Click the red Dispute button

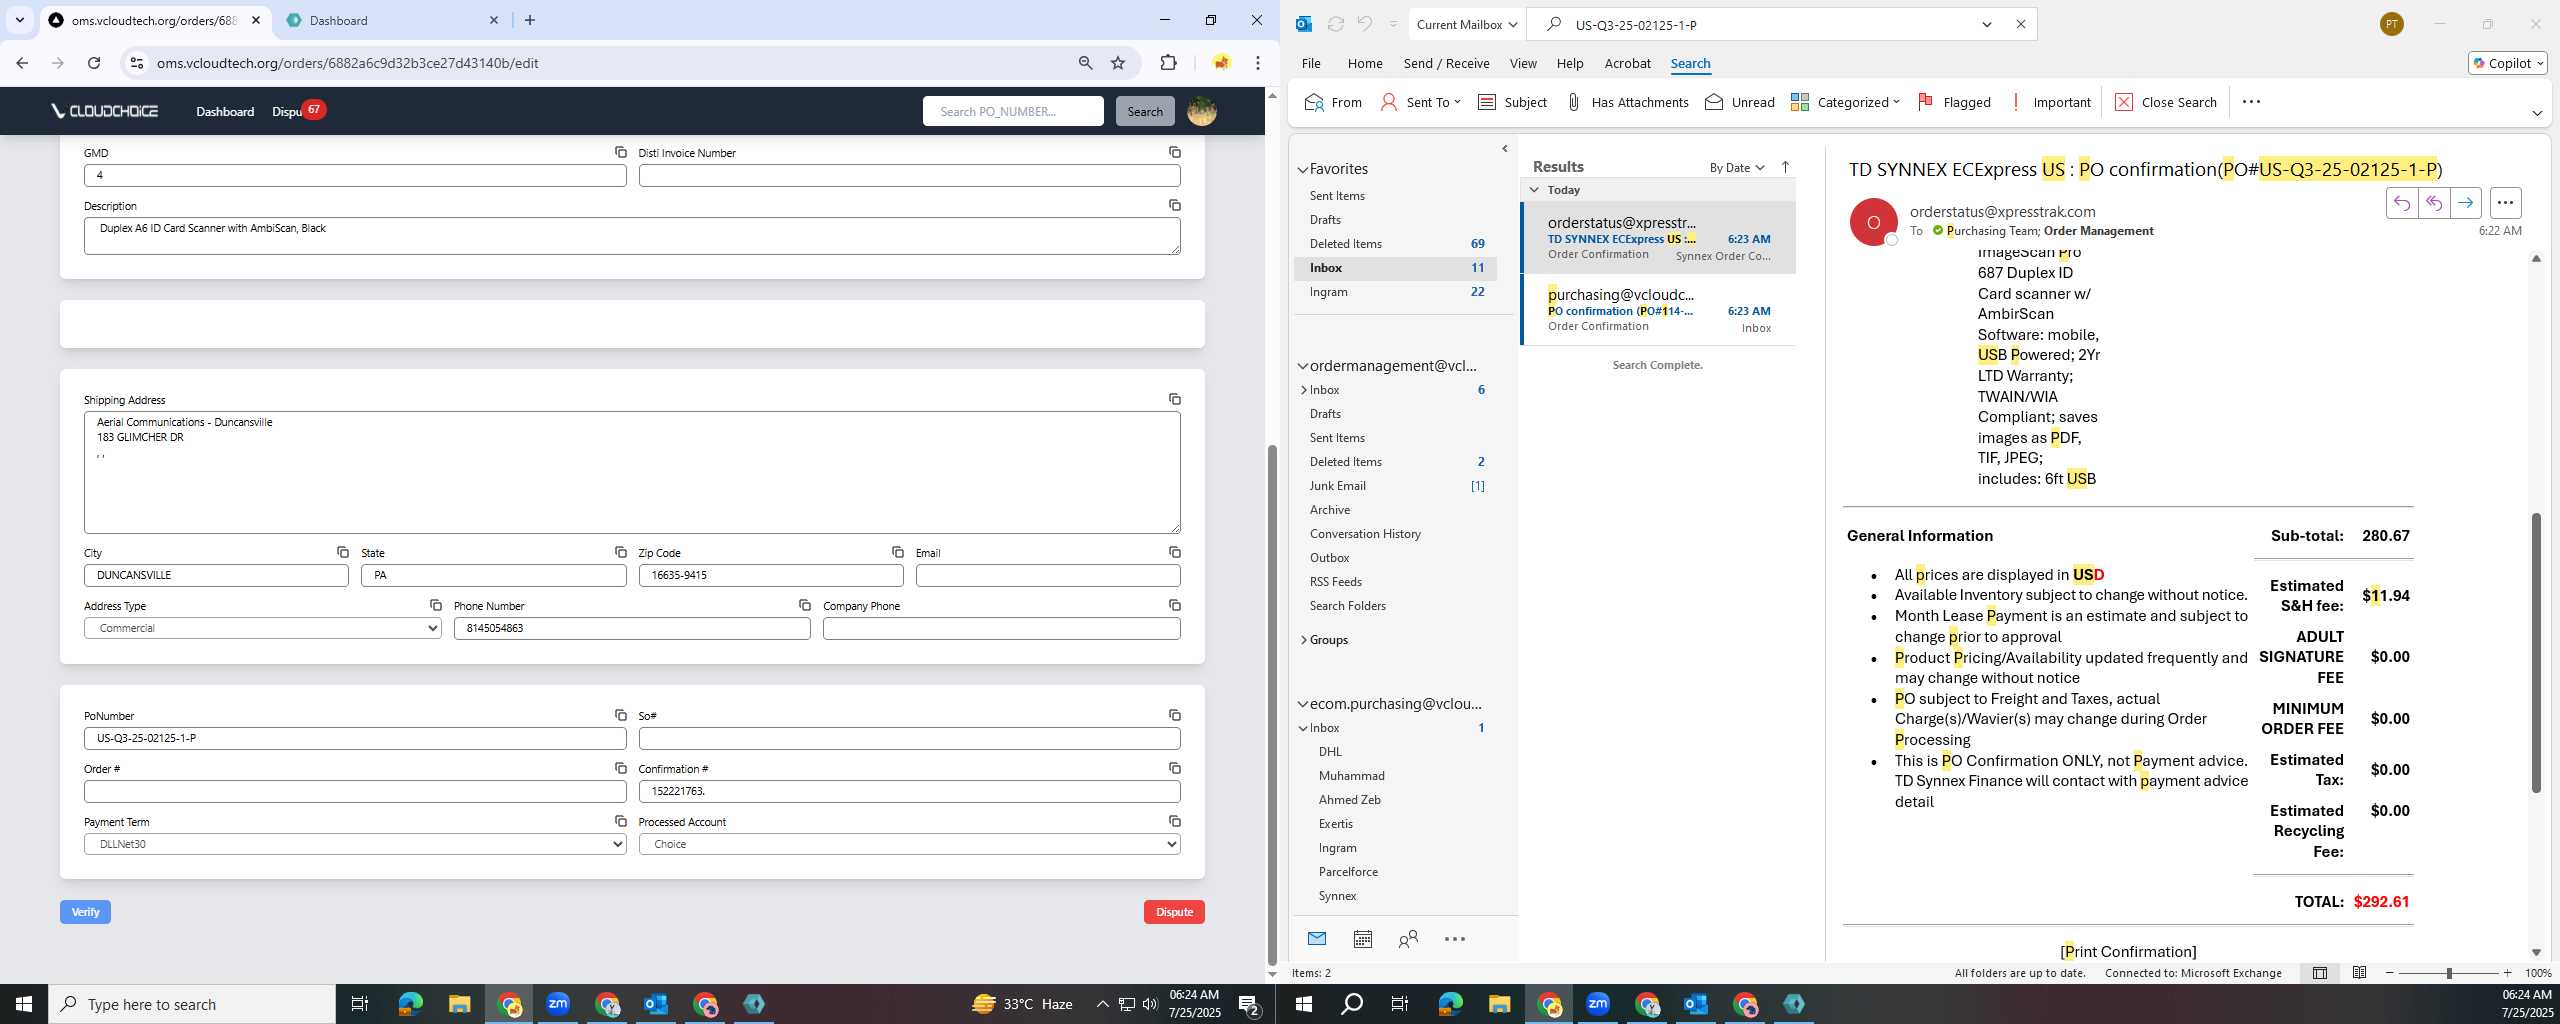[1174, 912]
